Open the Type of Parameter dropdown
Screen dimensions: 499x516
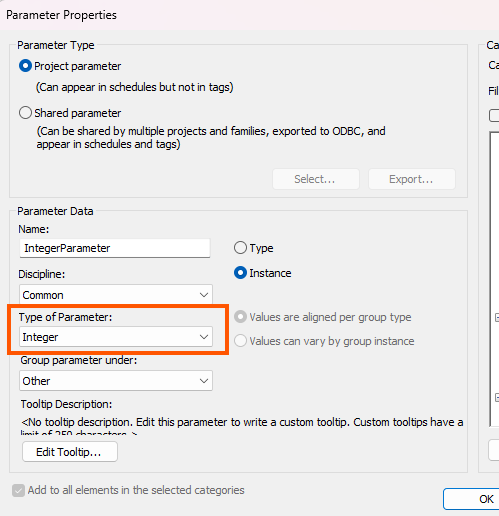pos(116,337)
